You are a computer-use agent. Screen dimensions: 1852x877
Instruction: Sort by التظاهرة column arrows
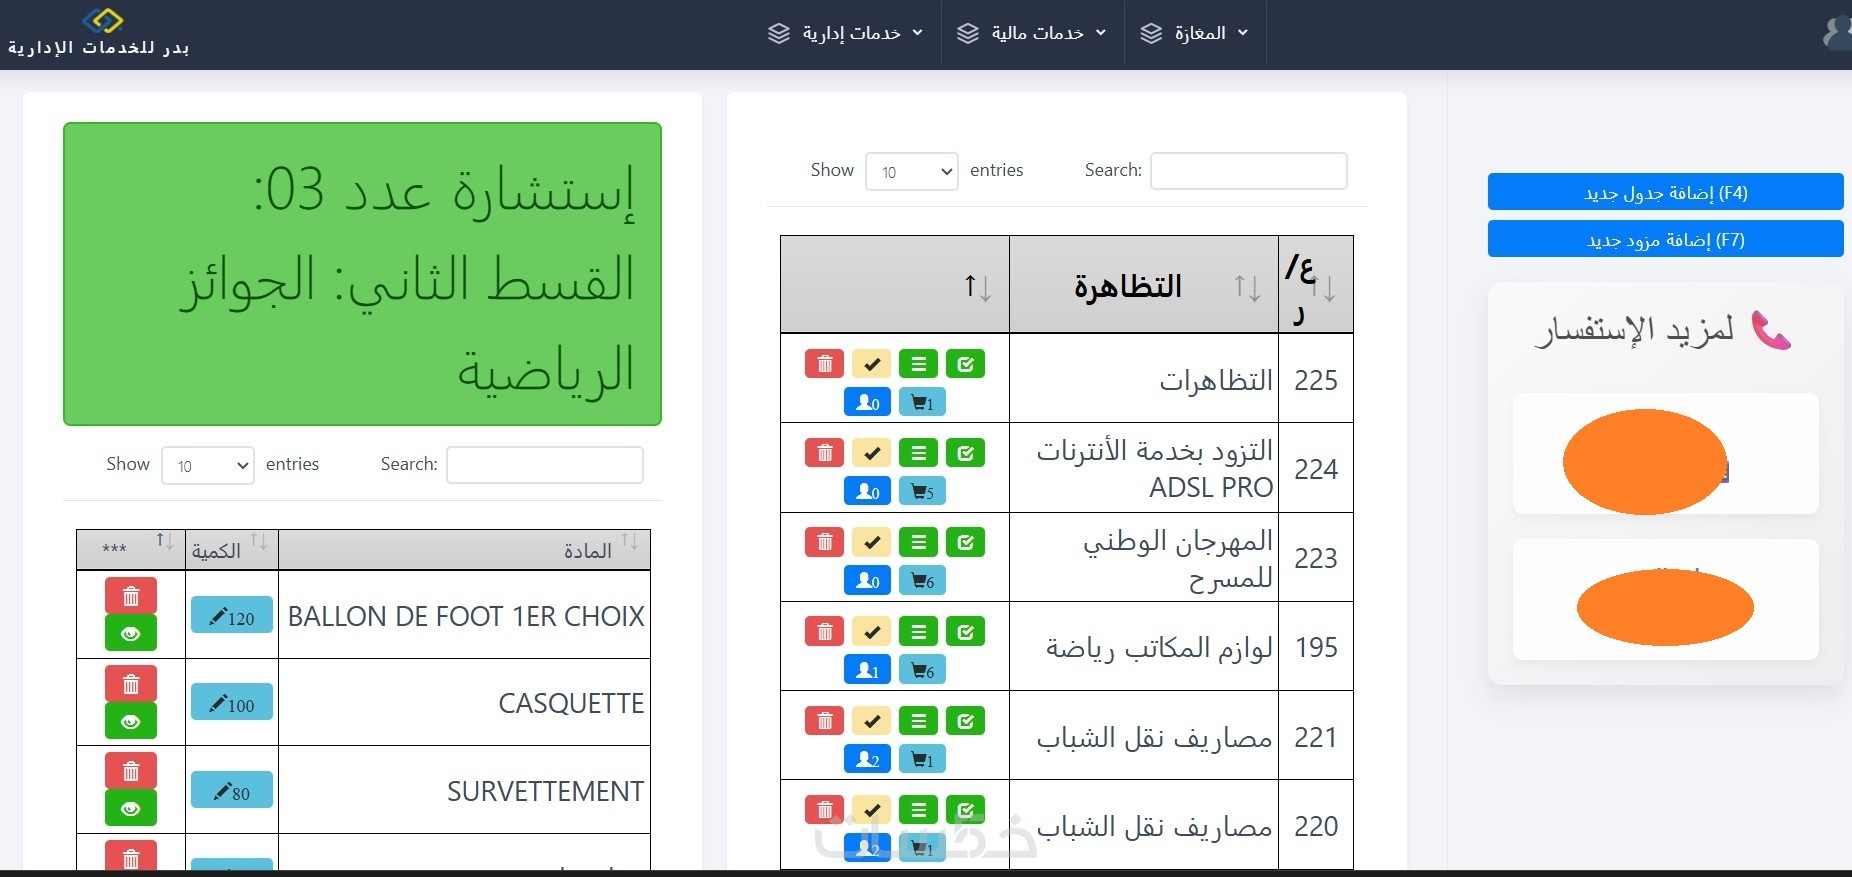(x=1247, y=288)
